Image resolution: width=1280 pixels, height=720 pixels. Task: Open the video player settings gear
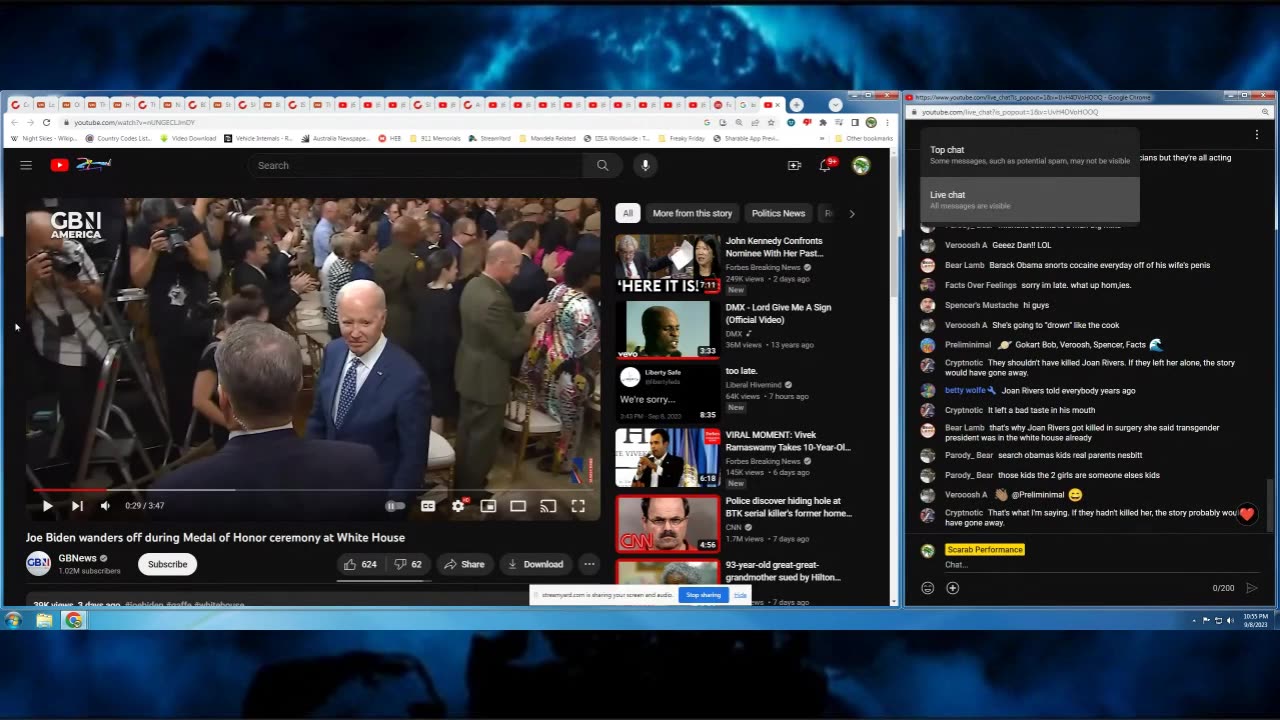458,506
